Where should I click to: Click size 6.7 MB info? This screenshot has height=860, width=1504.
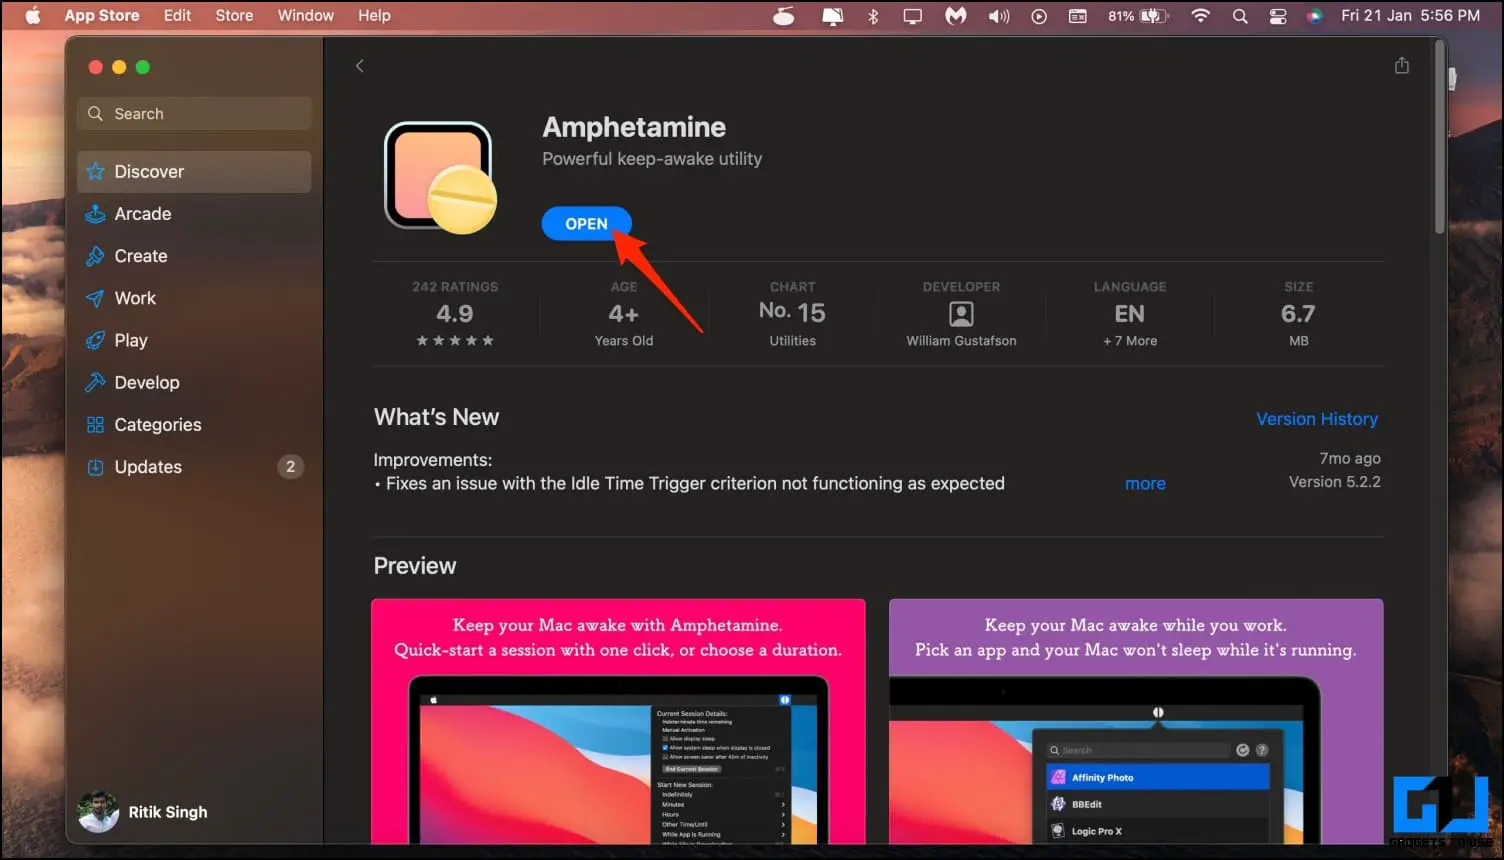(x=1298, y=314)
